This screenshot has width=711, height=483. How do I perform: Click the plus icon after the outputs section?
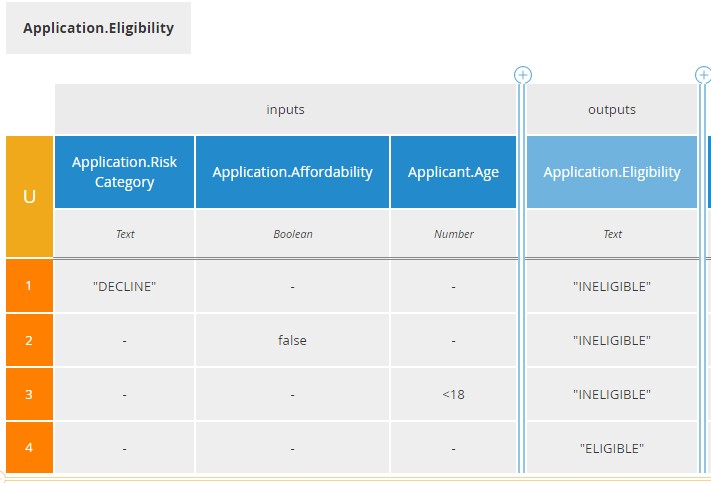click(x=703, y=75)
